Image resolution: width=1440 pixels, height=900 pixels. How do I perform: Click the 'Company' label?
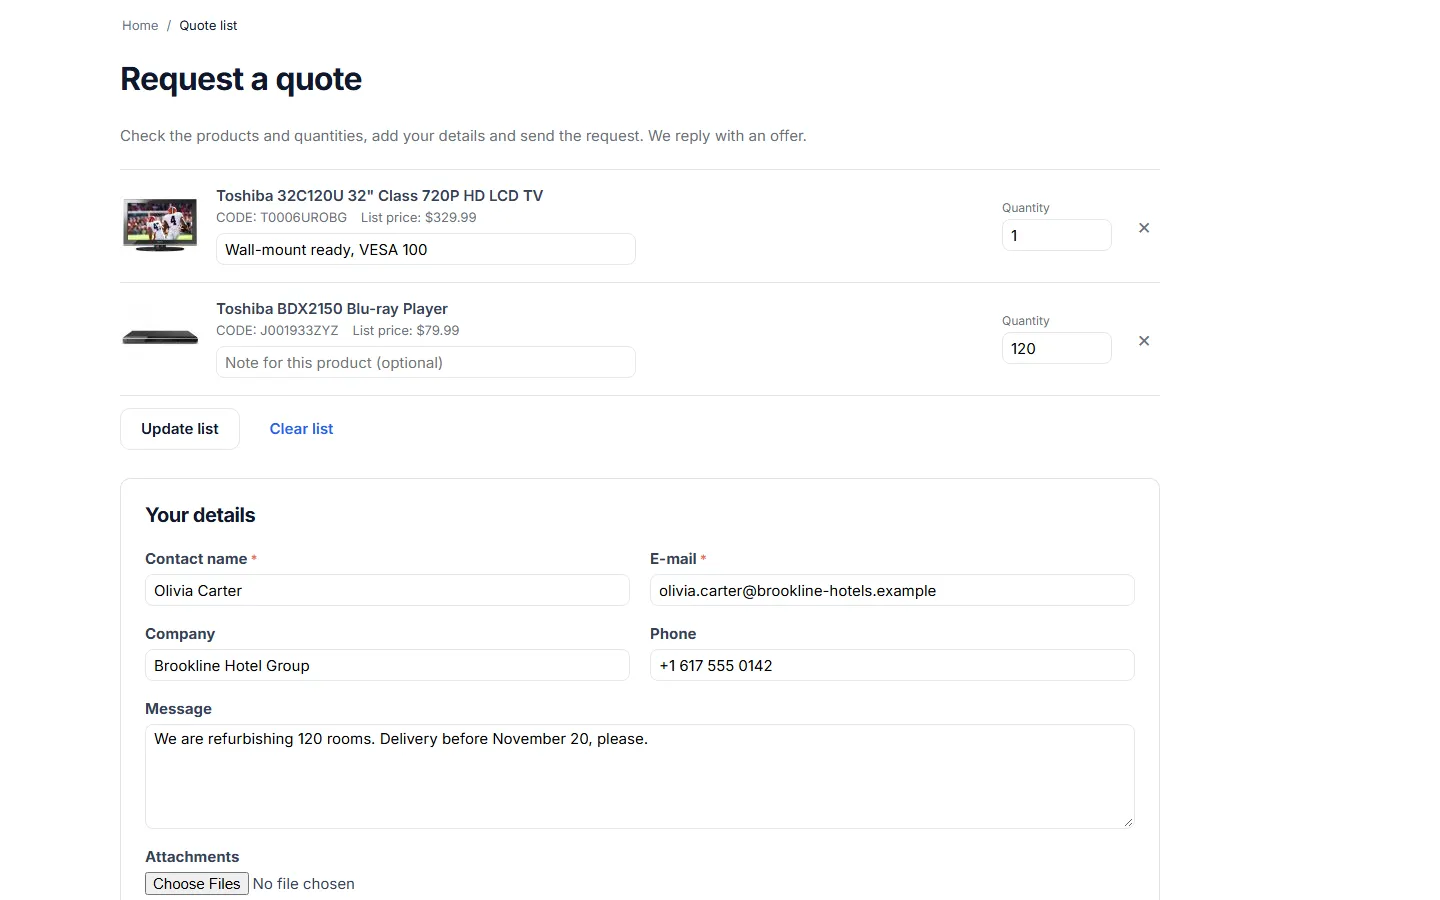[x=180, y=634]
